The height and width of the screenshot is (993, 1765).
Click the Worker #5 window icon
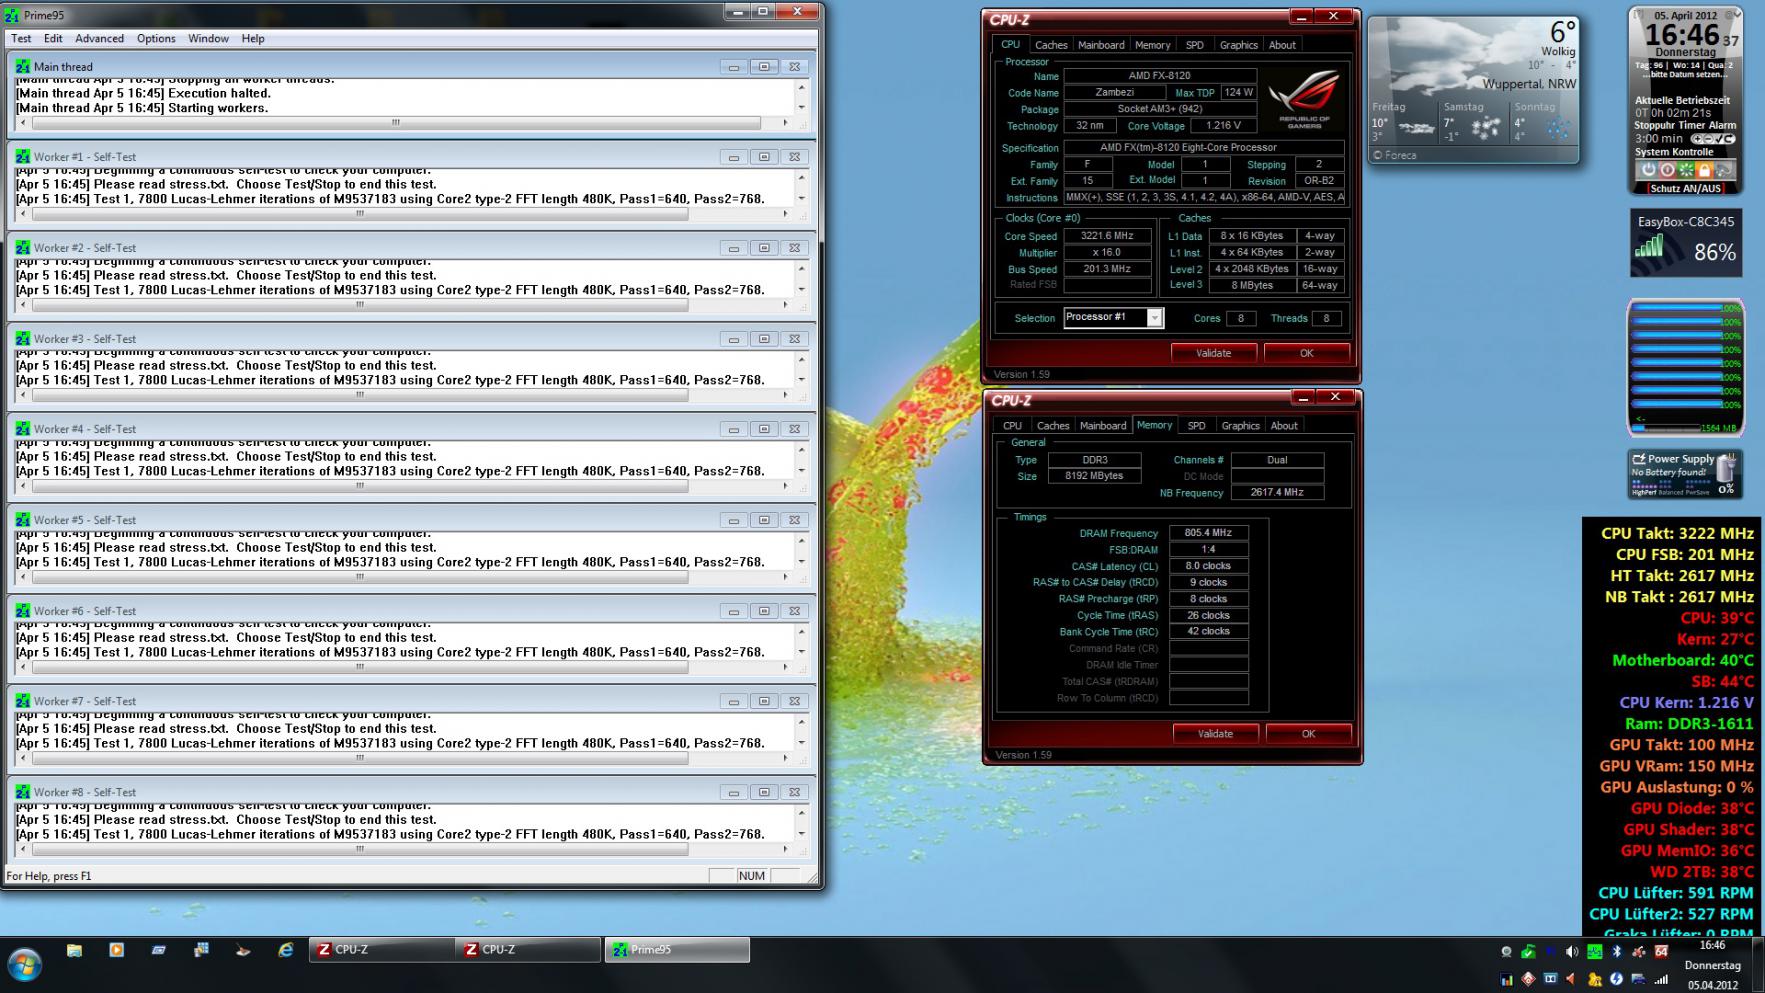point(23,519)
